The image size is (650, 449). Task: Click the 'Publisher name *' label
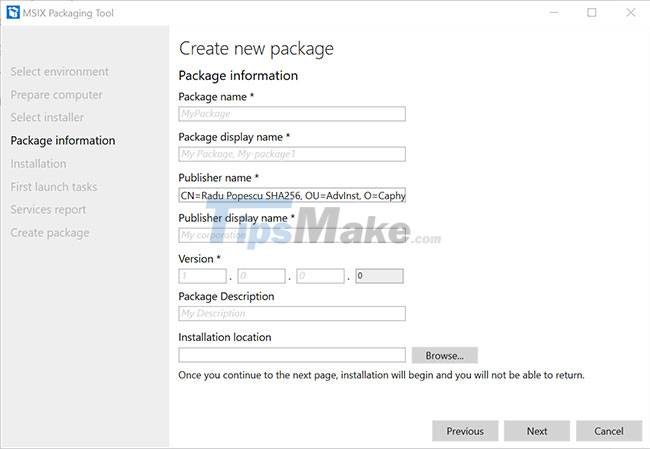click(x=218, y=178)
